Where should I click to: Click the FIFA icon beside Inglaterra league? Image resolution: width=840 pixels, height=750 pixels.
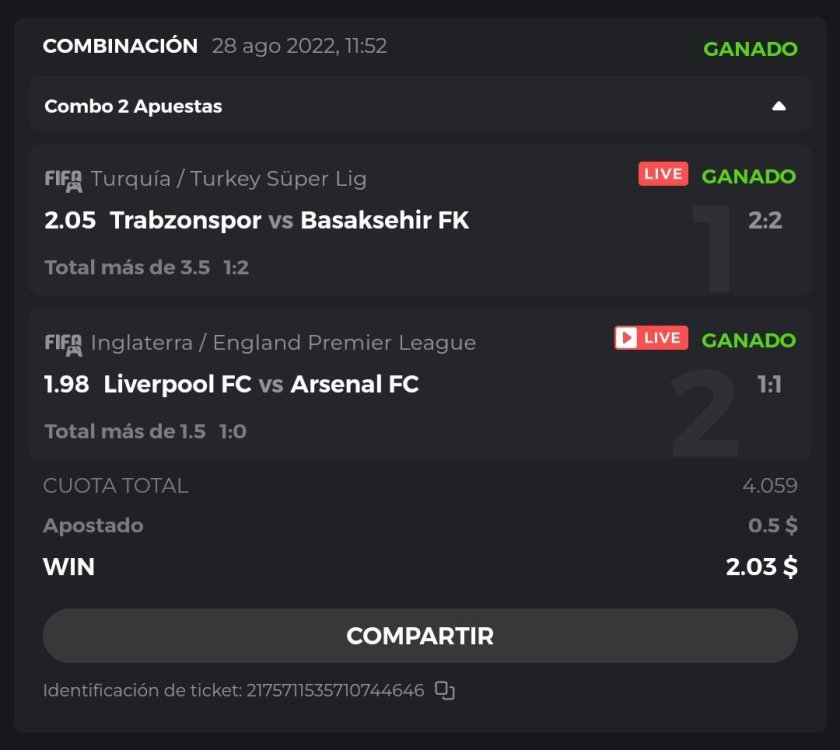tap(63, 344)
